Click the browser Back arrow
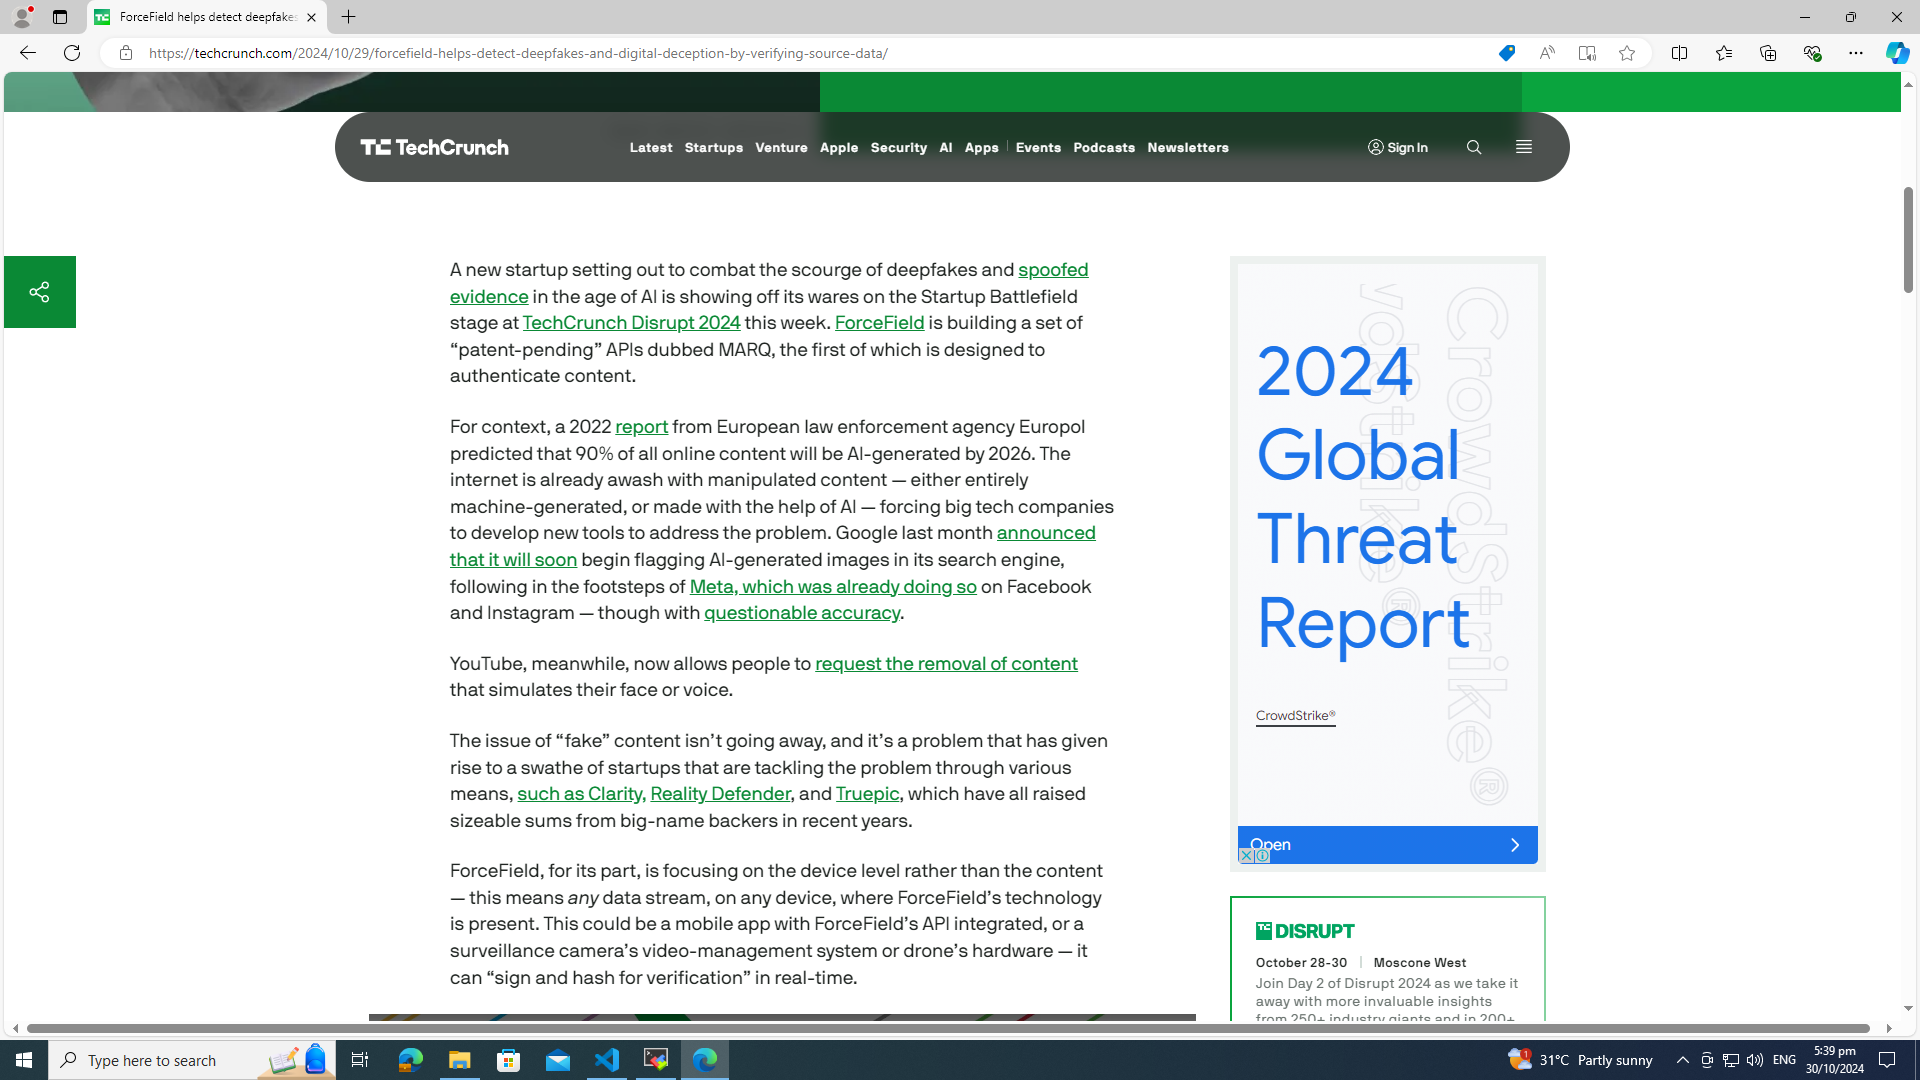1920x1080 pixels. click(27, 53)
